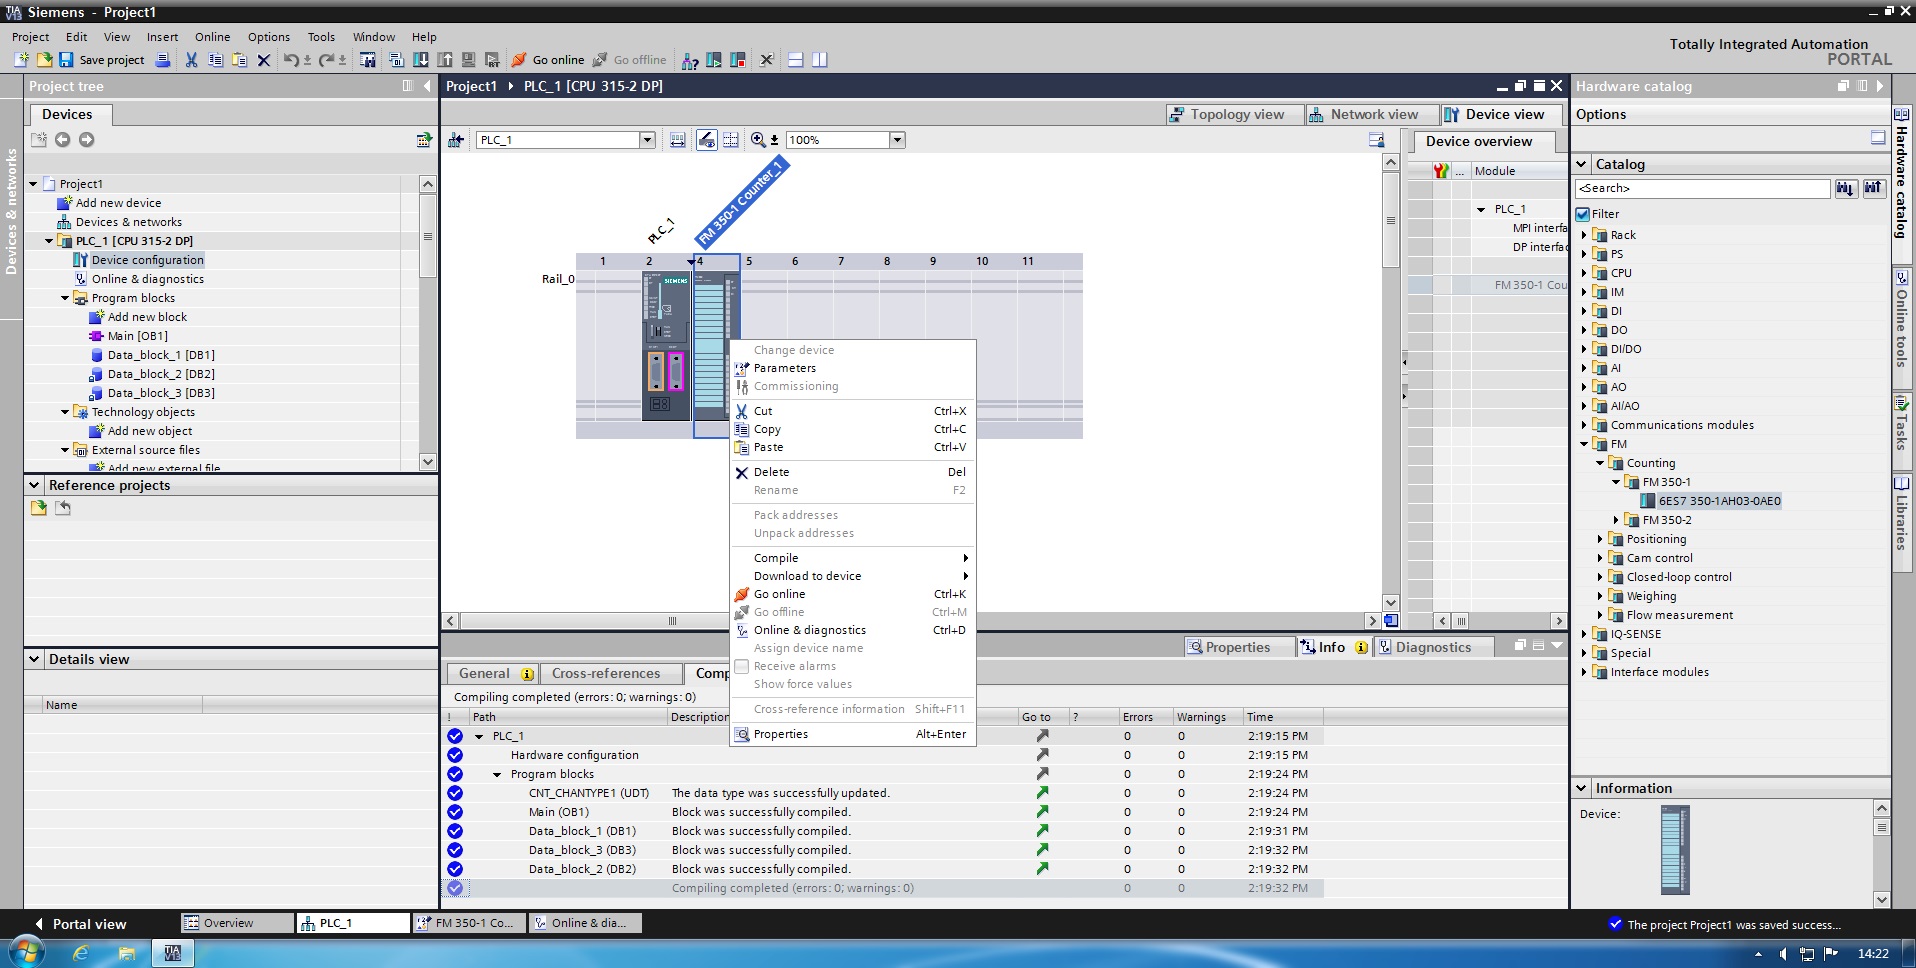Click the Overview button in the bottom editor bar
The image size is (1916, 968).
coord(237,923)
